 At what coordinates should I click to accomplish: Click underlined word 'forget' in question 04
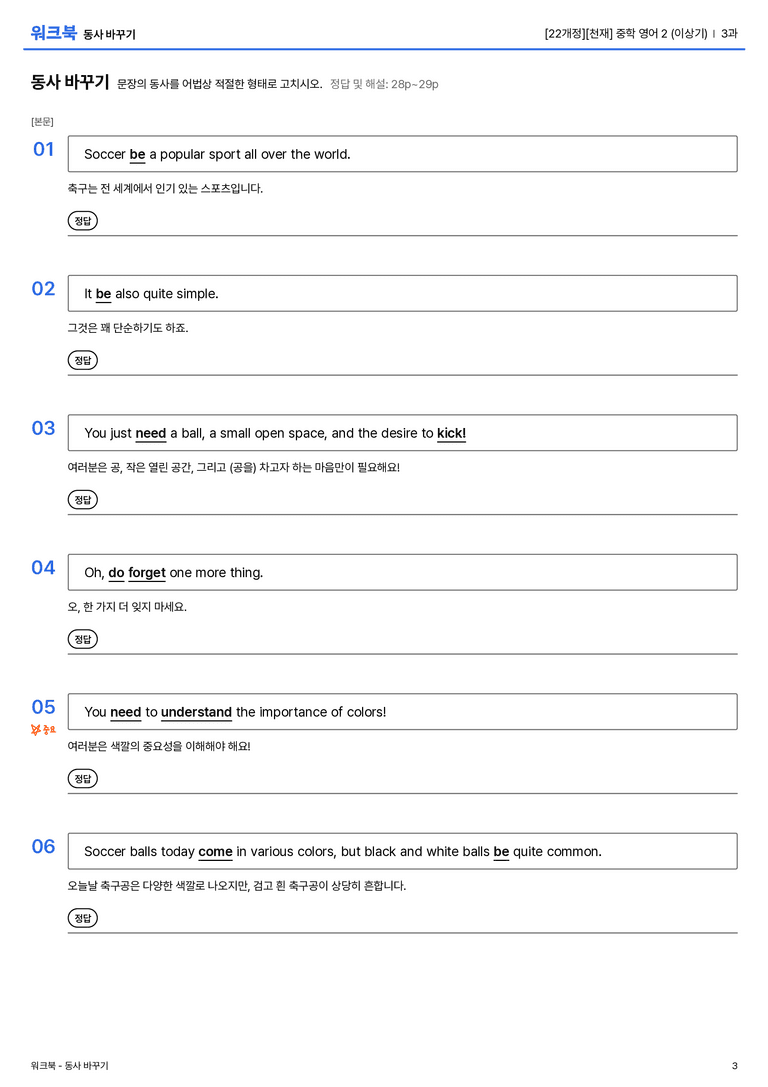[x=147, y=573]
